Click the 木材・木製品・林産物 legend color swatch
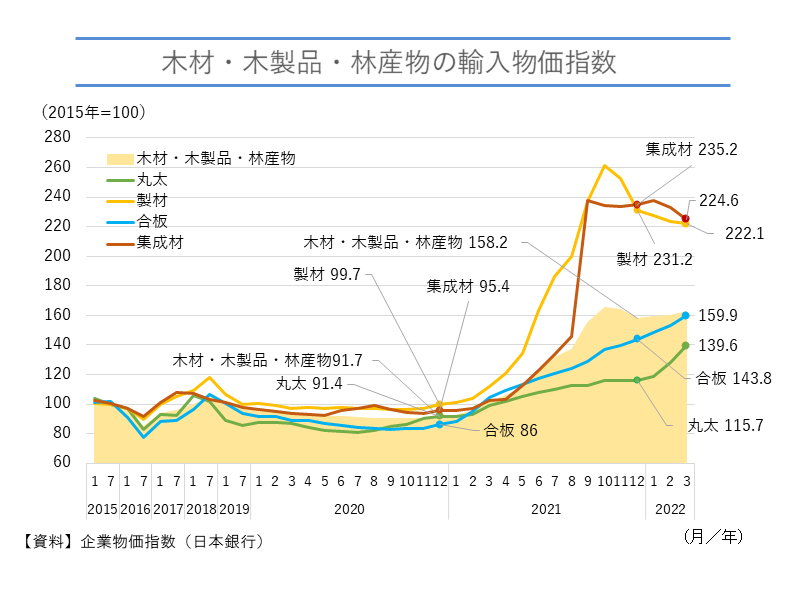The width and height of the screenshot is (800, 600). (119, 158)
